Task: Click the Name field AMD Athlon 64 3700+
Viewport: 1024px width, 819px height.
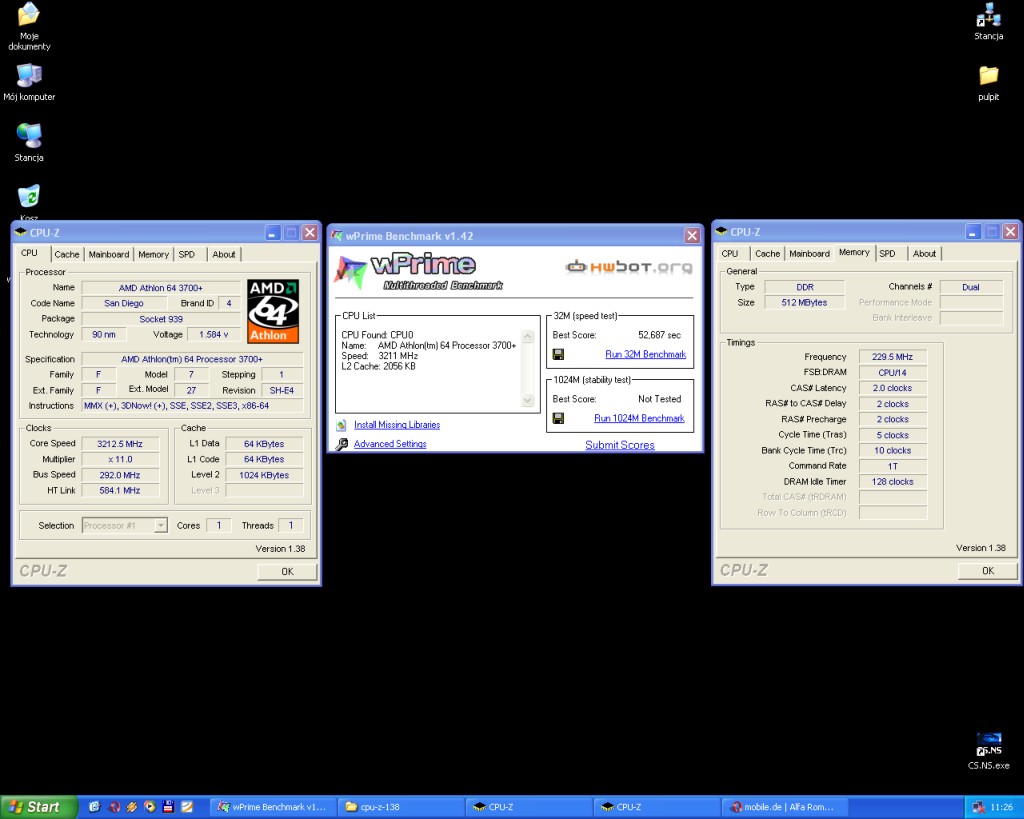Action: point(161,287)
